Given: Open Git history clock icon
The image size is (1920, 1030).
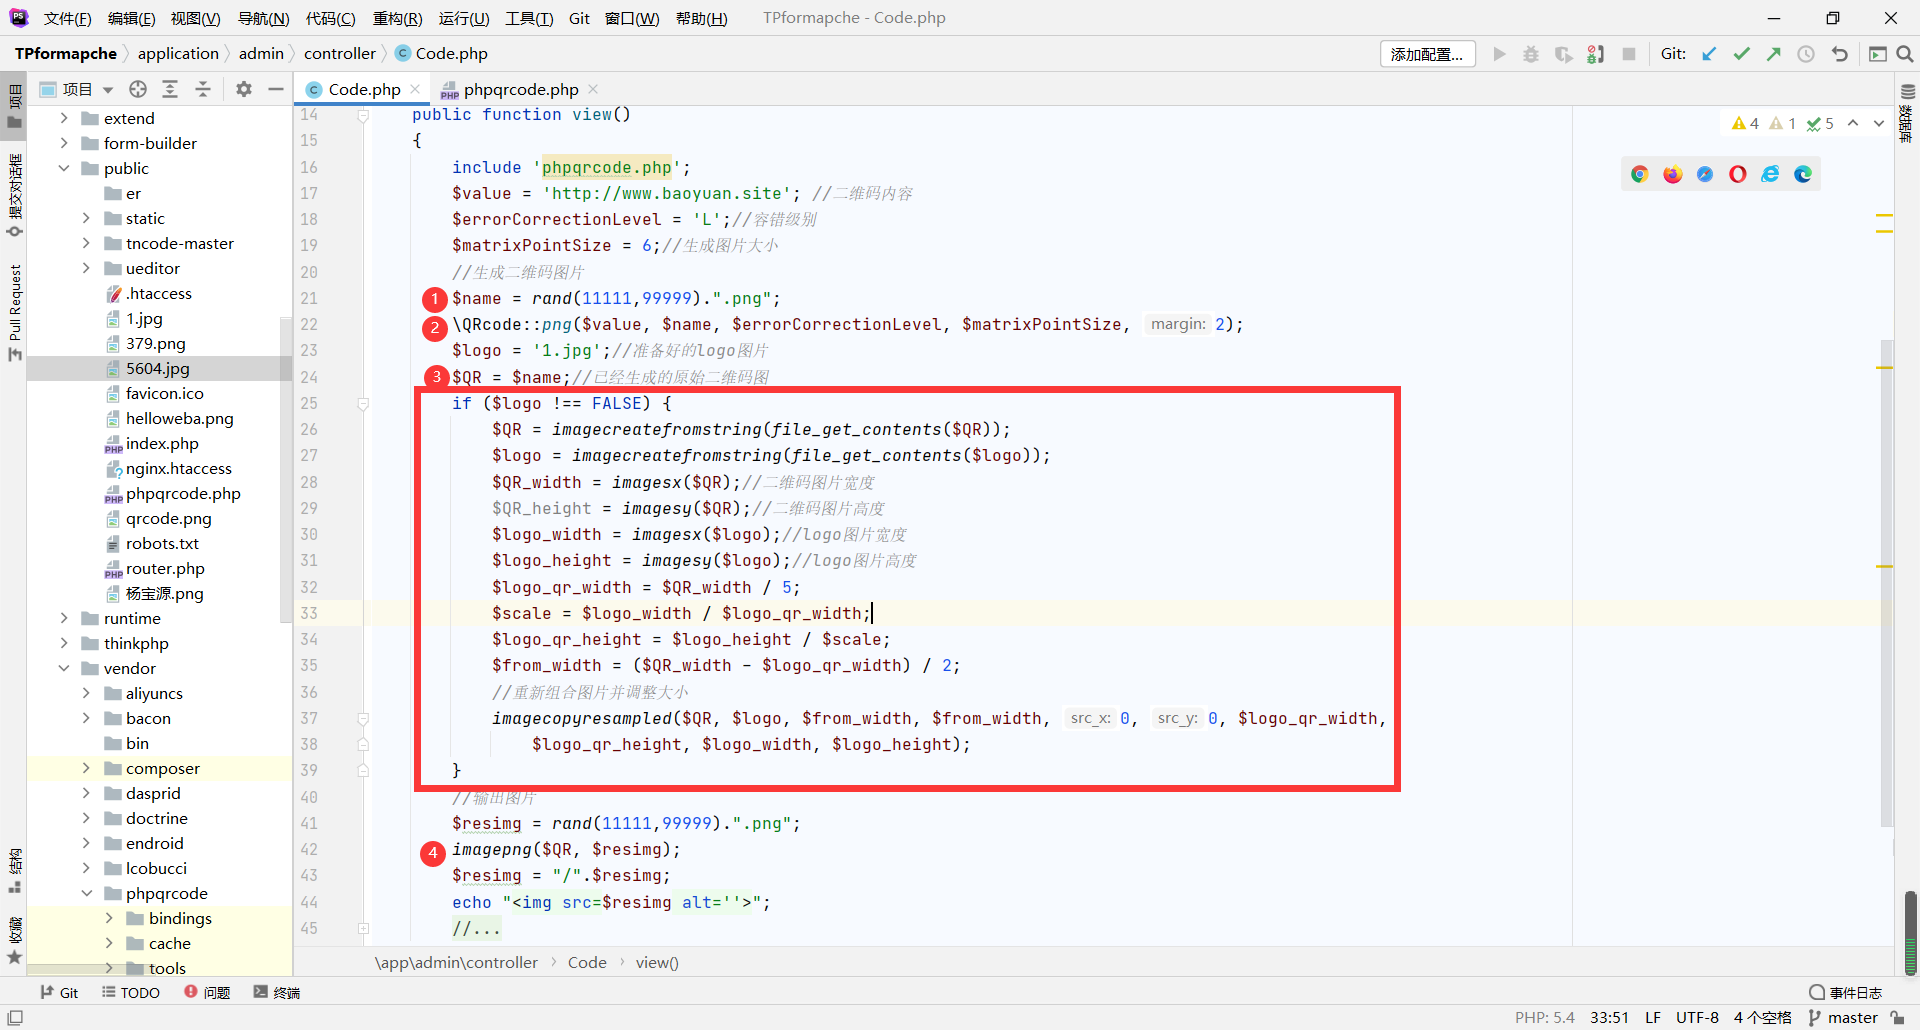Looking at the screenshot, I should (x=1806, y=54).
